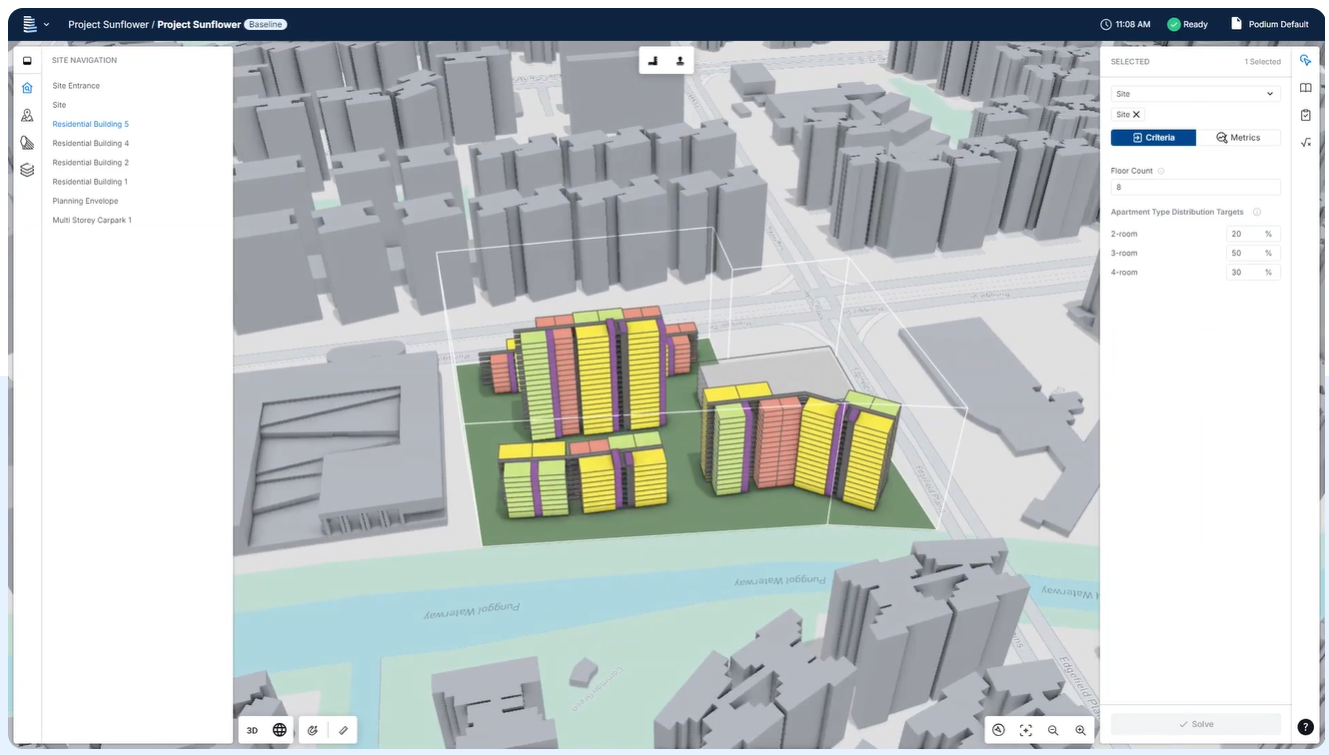Open the site navigation home-search icon
This screenshot has width=1329, height=755.
pos(27,88)
